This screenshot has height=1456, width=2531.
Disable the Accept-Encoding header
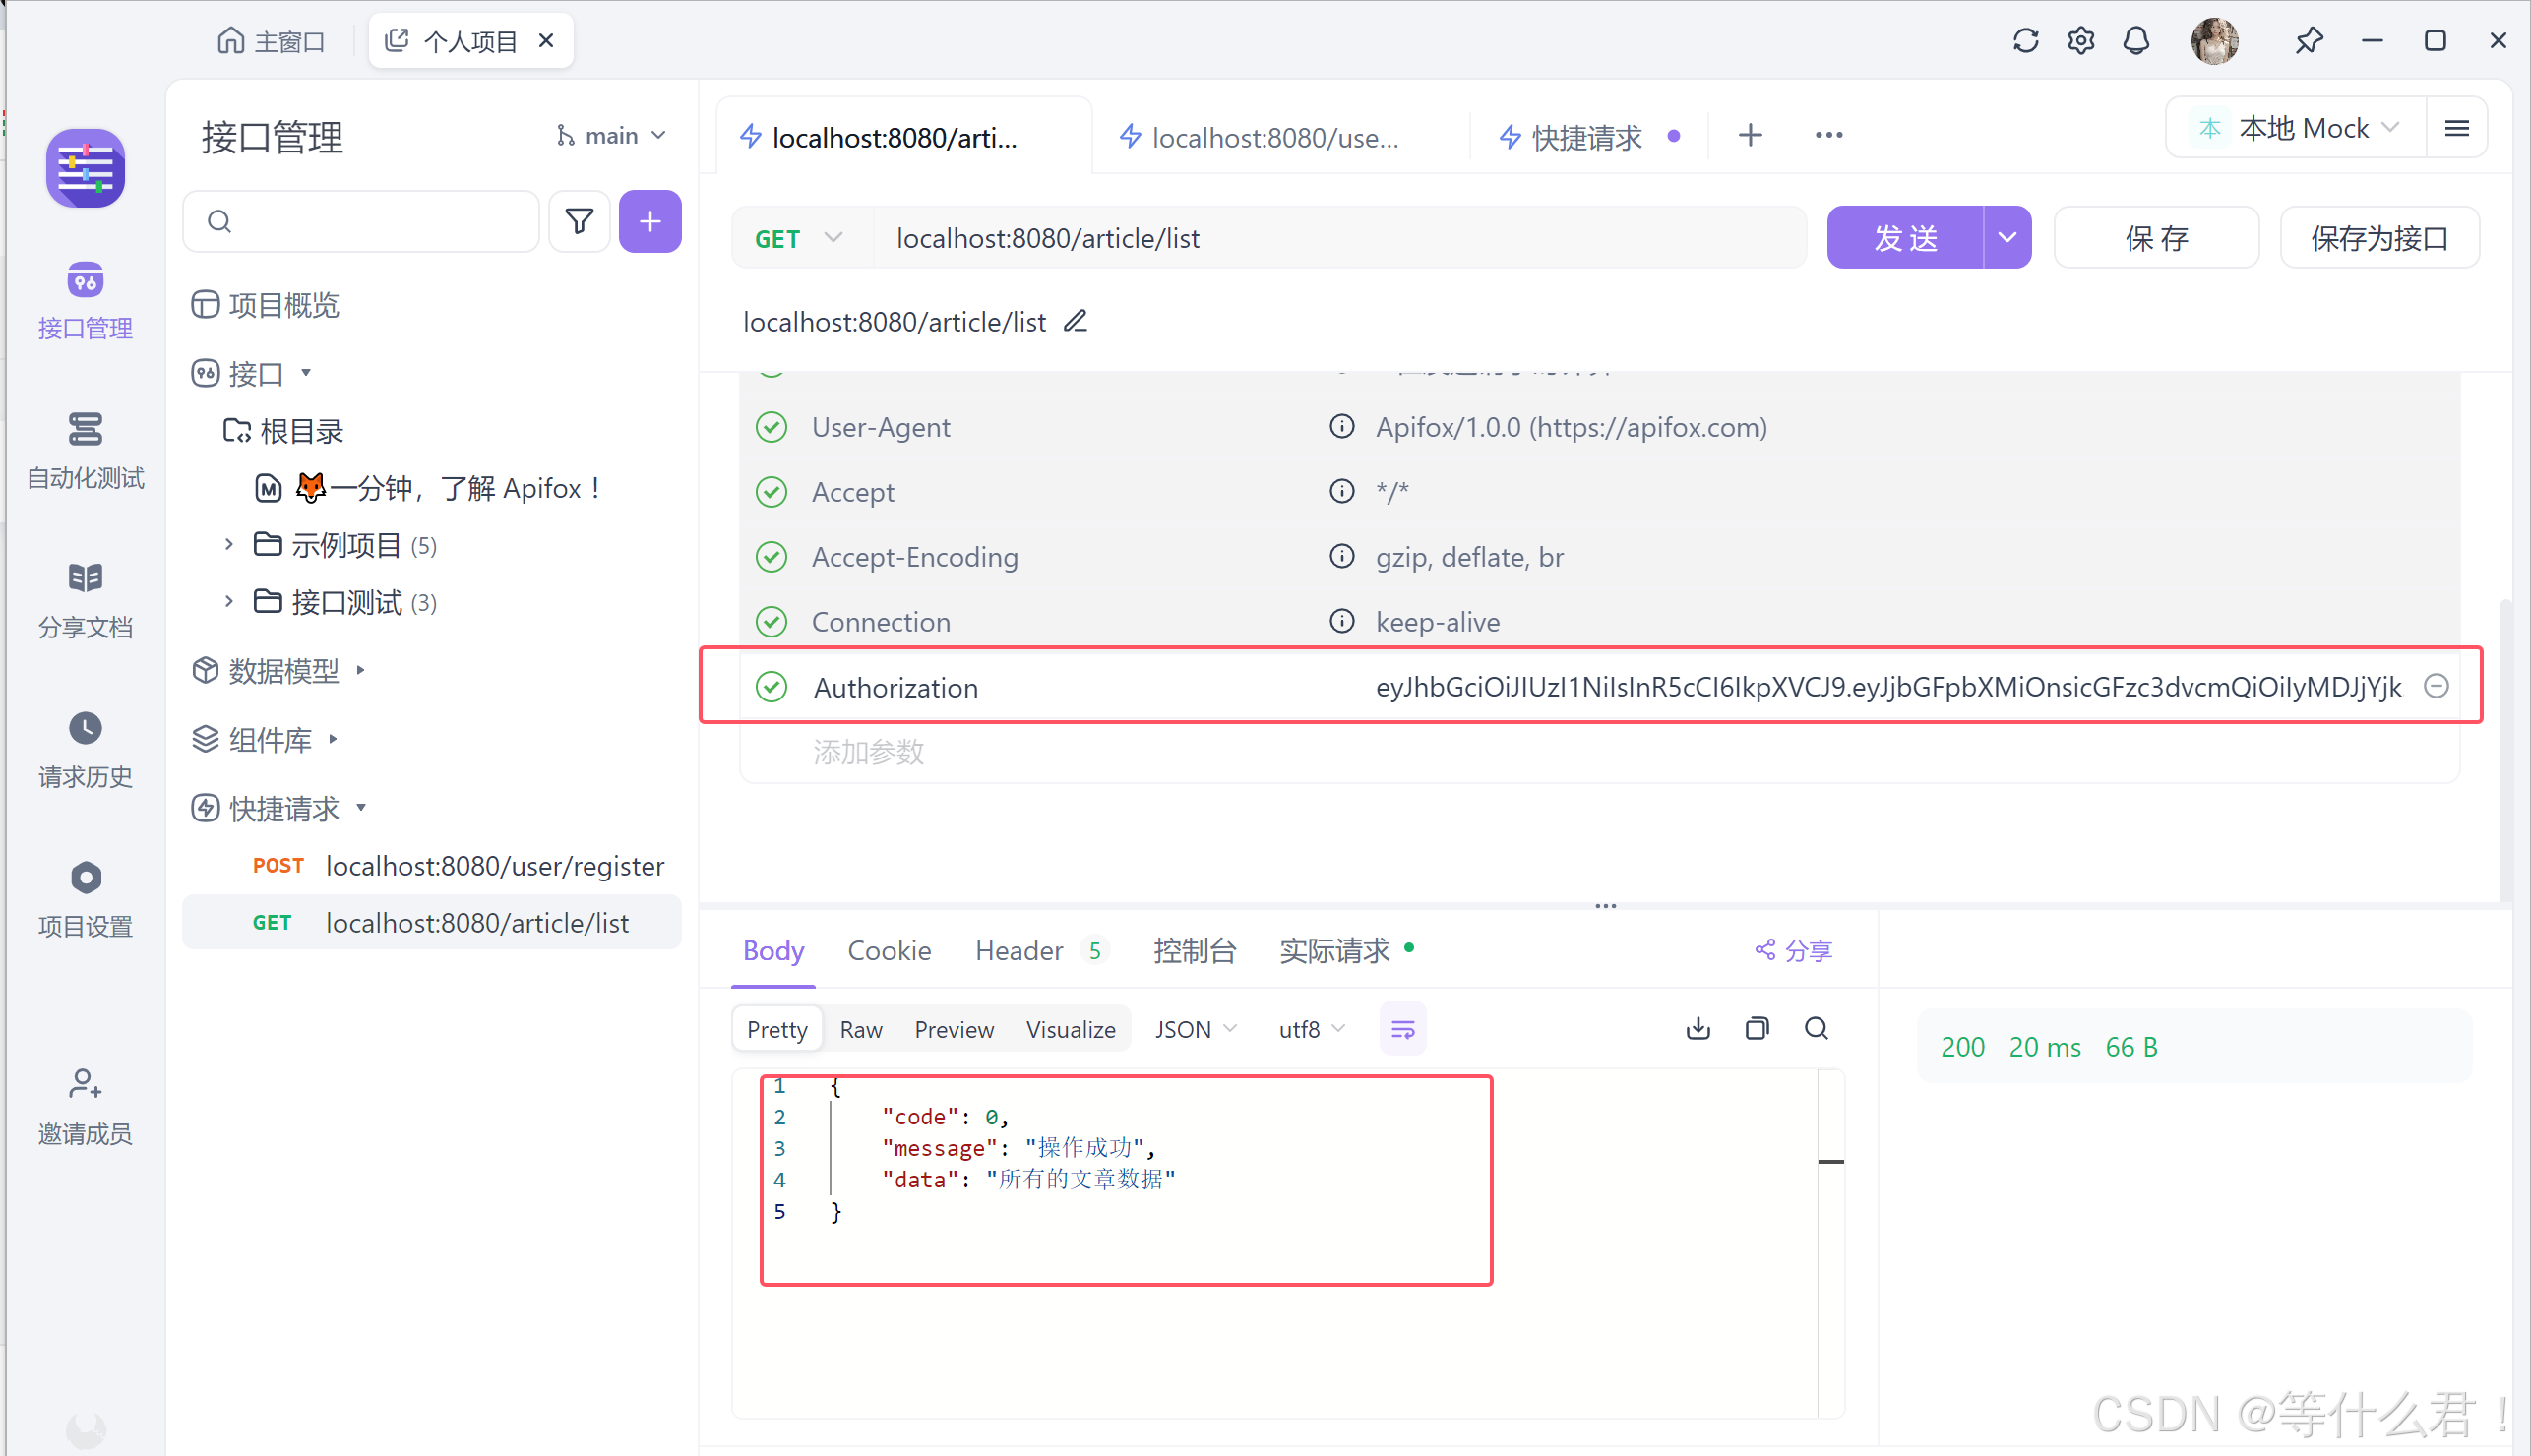(x=771, y=557)
